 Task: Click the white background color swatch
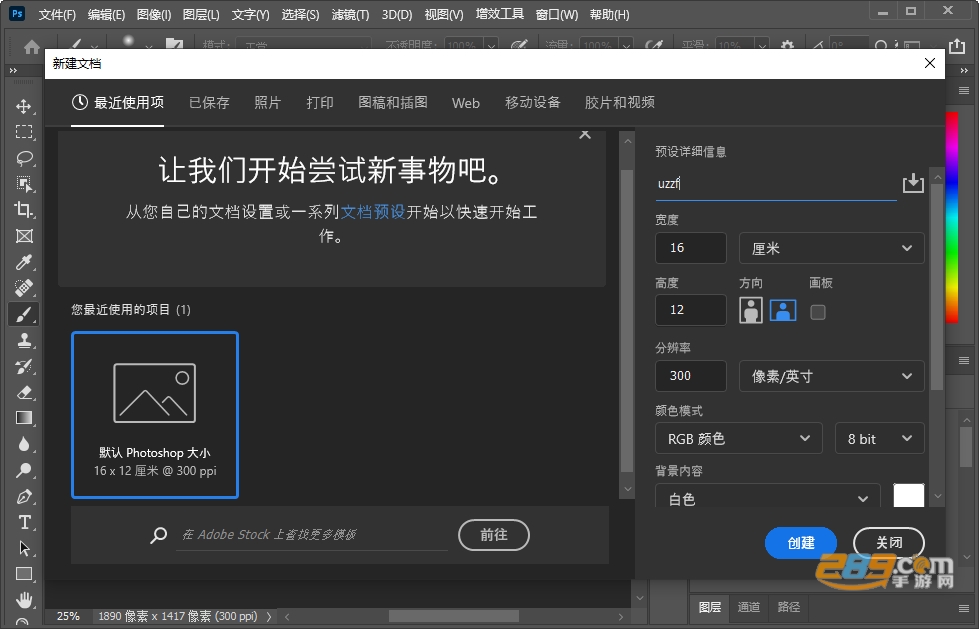pyautogui.click(x=908, y=495)
